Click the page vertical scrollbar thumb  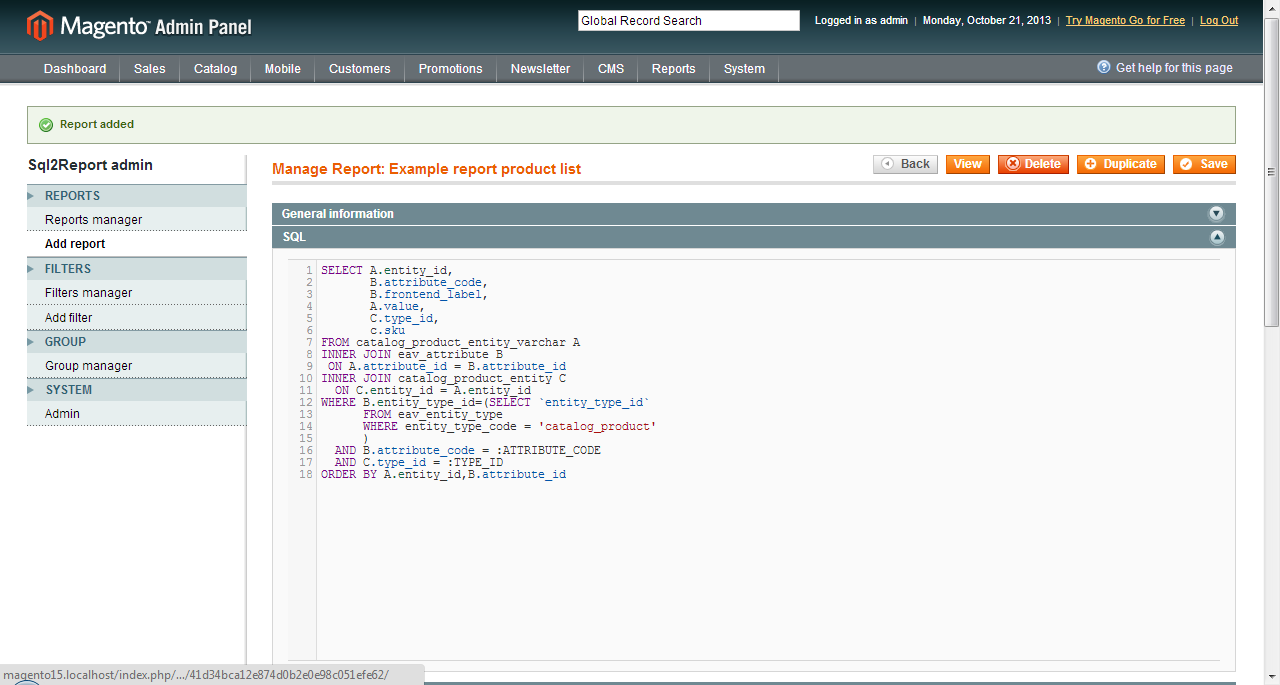[1272, 172]
